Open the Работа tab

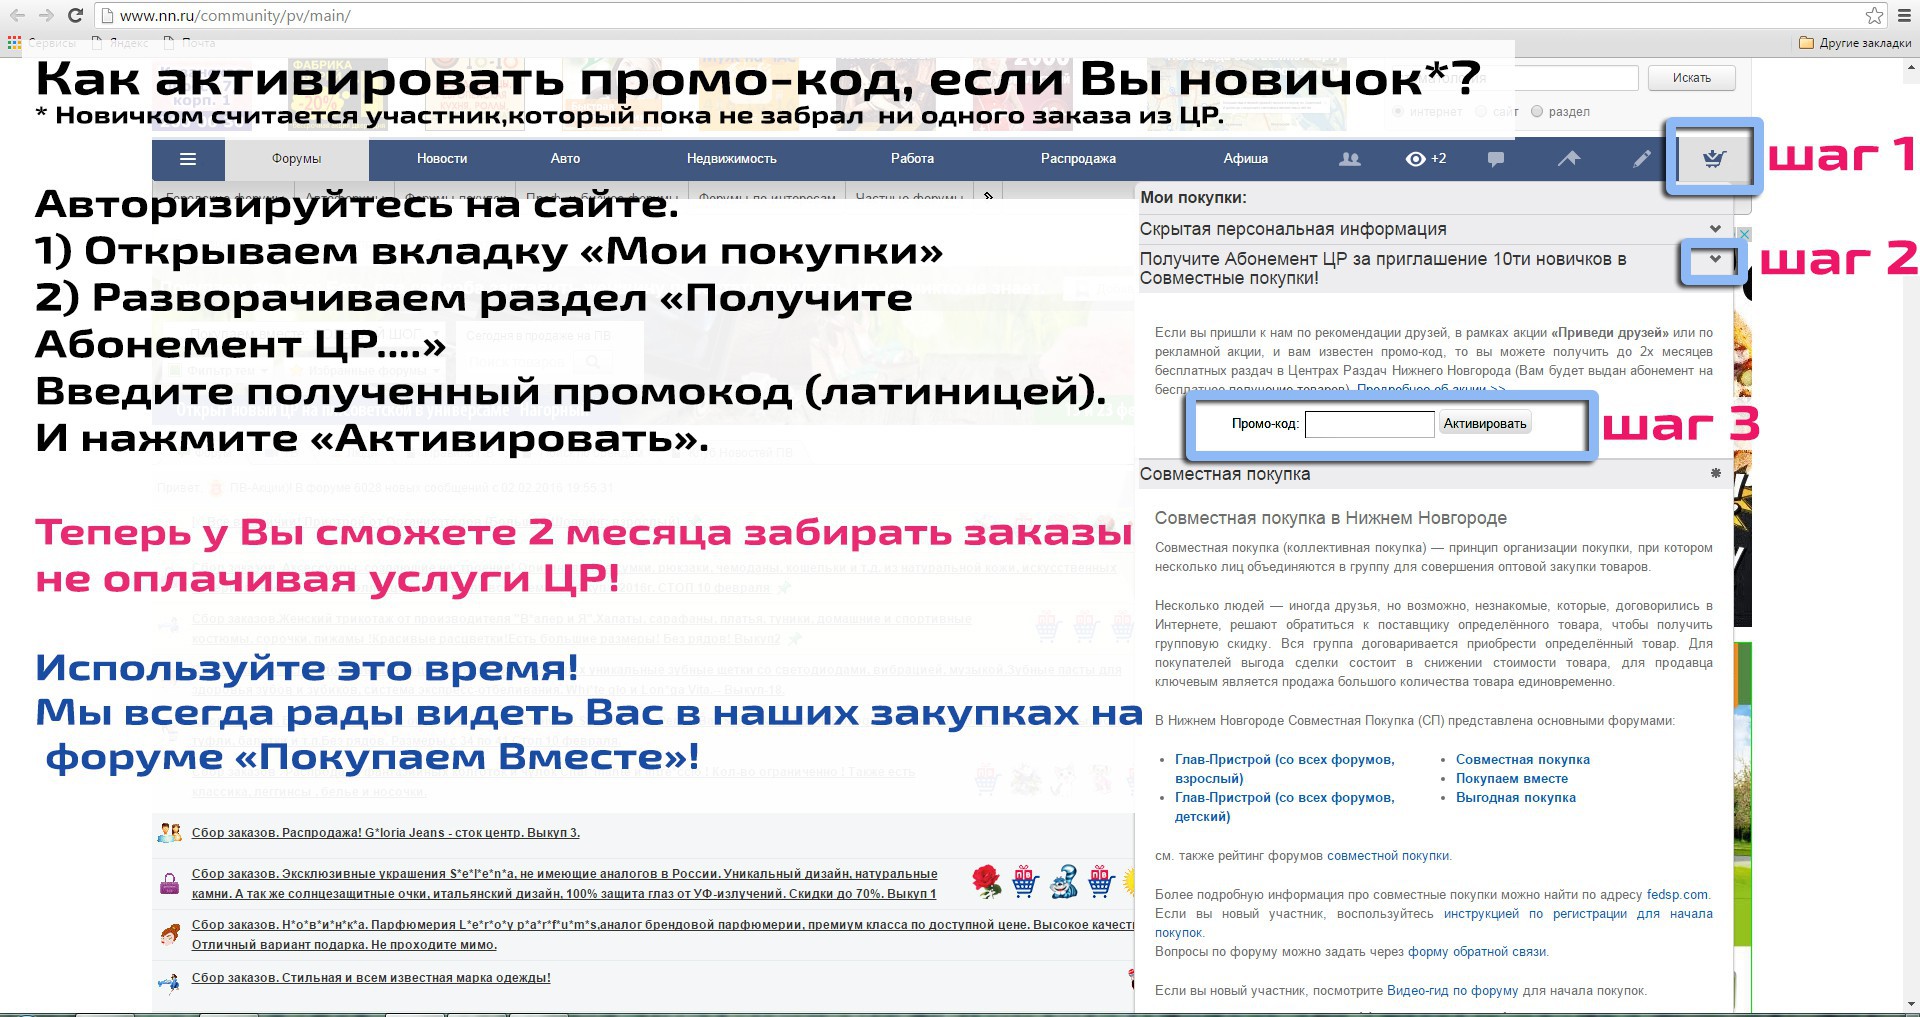[913, 159]
